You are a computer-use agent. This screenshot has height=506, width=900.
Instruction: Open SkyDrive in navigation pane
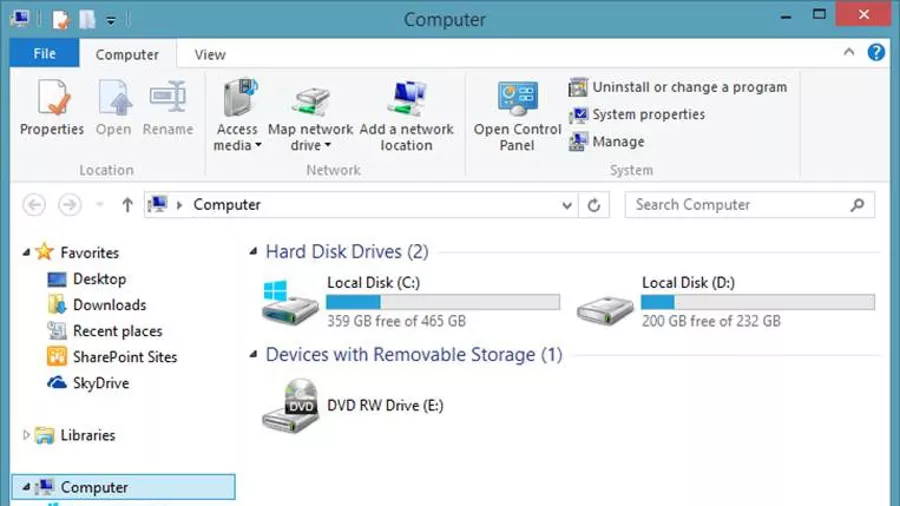(100, 383)
